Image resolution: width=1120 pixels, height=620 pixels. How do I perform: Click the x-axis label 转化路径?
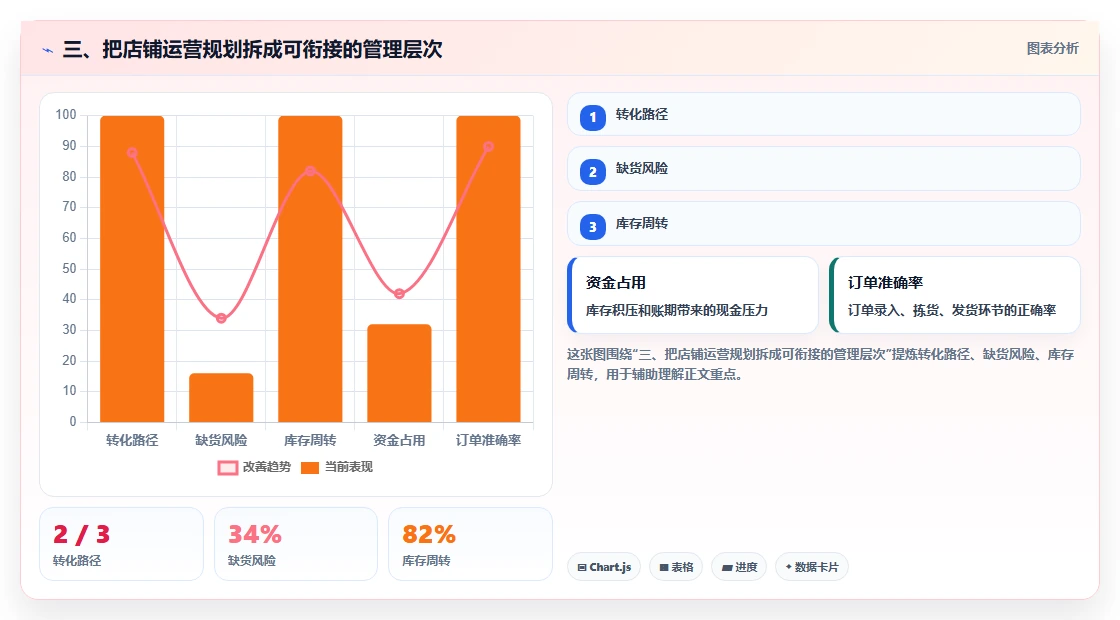(x=132, y=441)
